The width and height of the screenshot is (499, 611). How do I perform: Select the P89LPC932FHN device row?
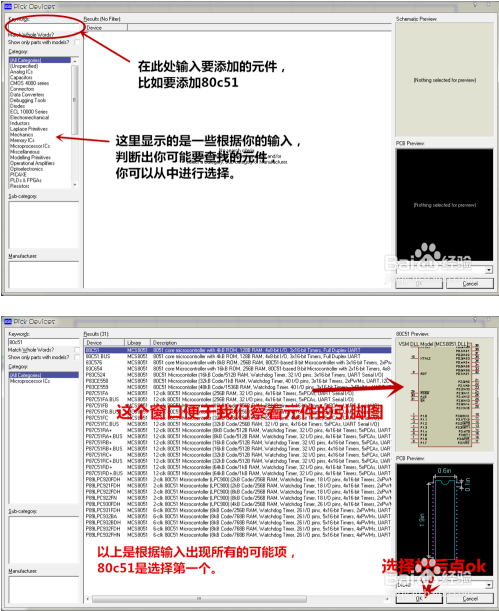click(x=238, y=535)
